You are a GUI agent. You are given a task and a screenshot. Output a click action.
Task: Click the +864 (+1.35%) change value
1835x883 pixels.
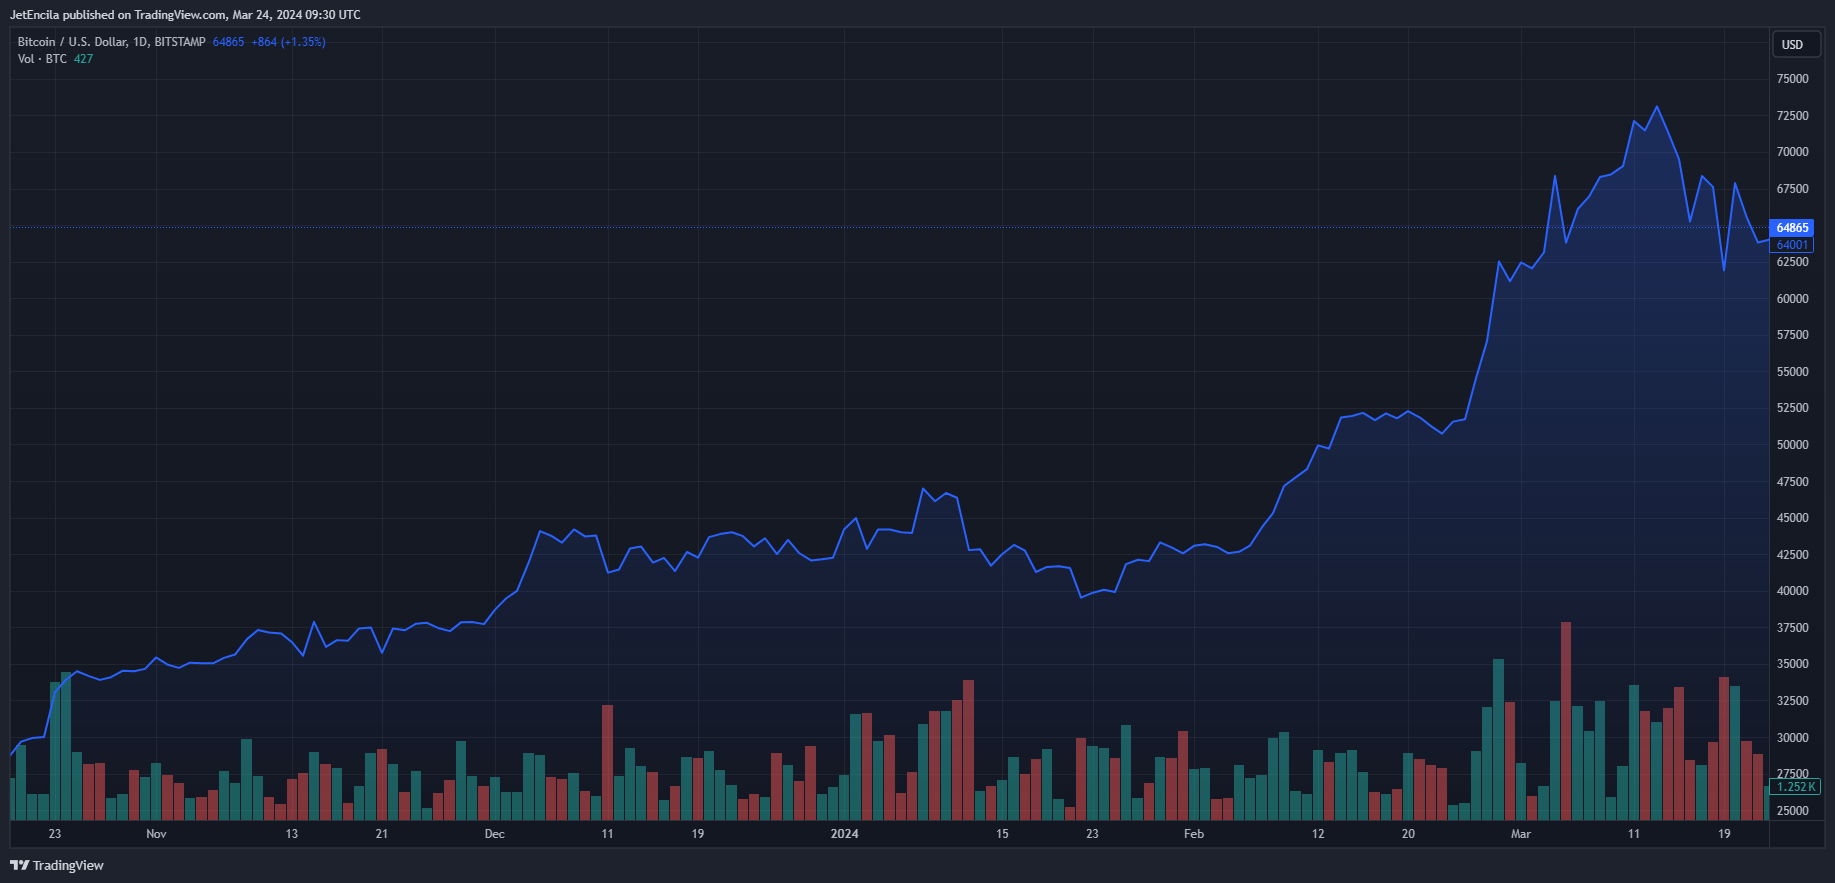coord(288,42)
